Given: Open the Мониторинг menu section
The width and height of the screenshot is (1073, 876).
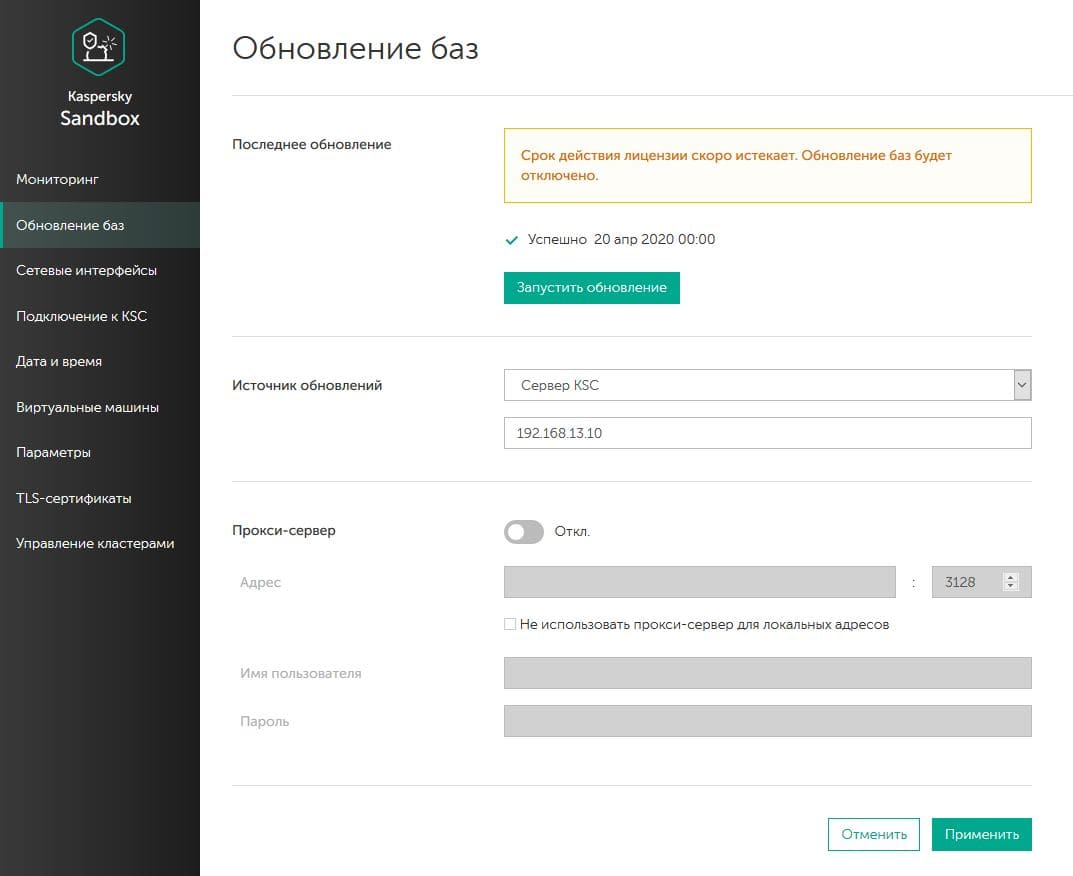Looking at the screenshot, I should [x=57, y=179].
